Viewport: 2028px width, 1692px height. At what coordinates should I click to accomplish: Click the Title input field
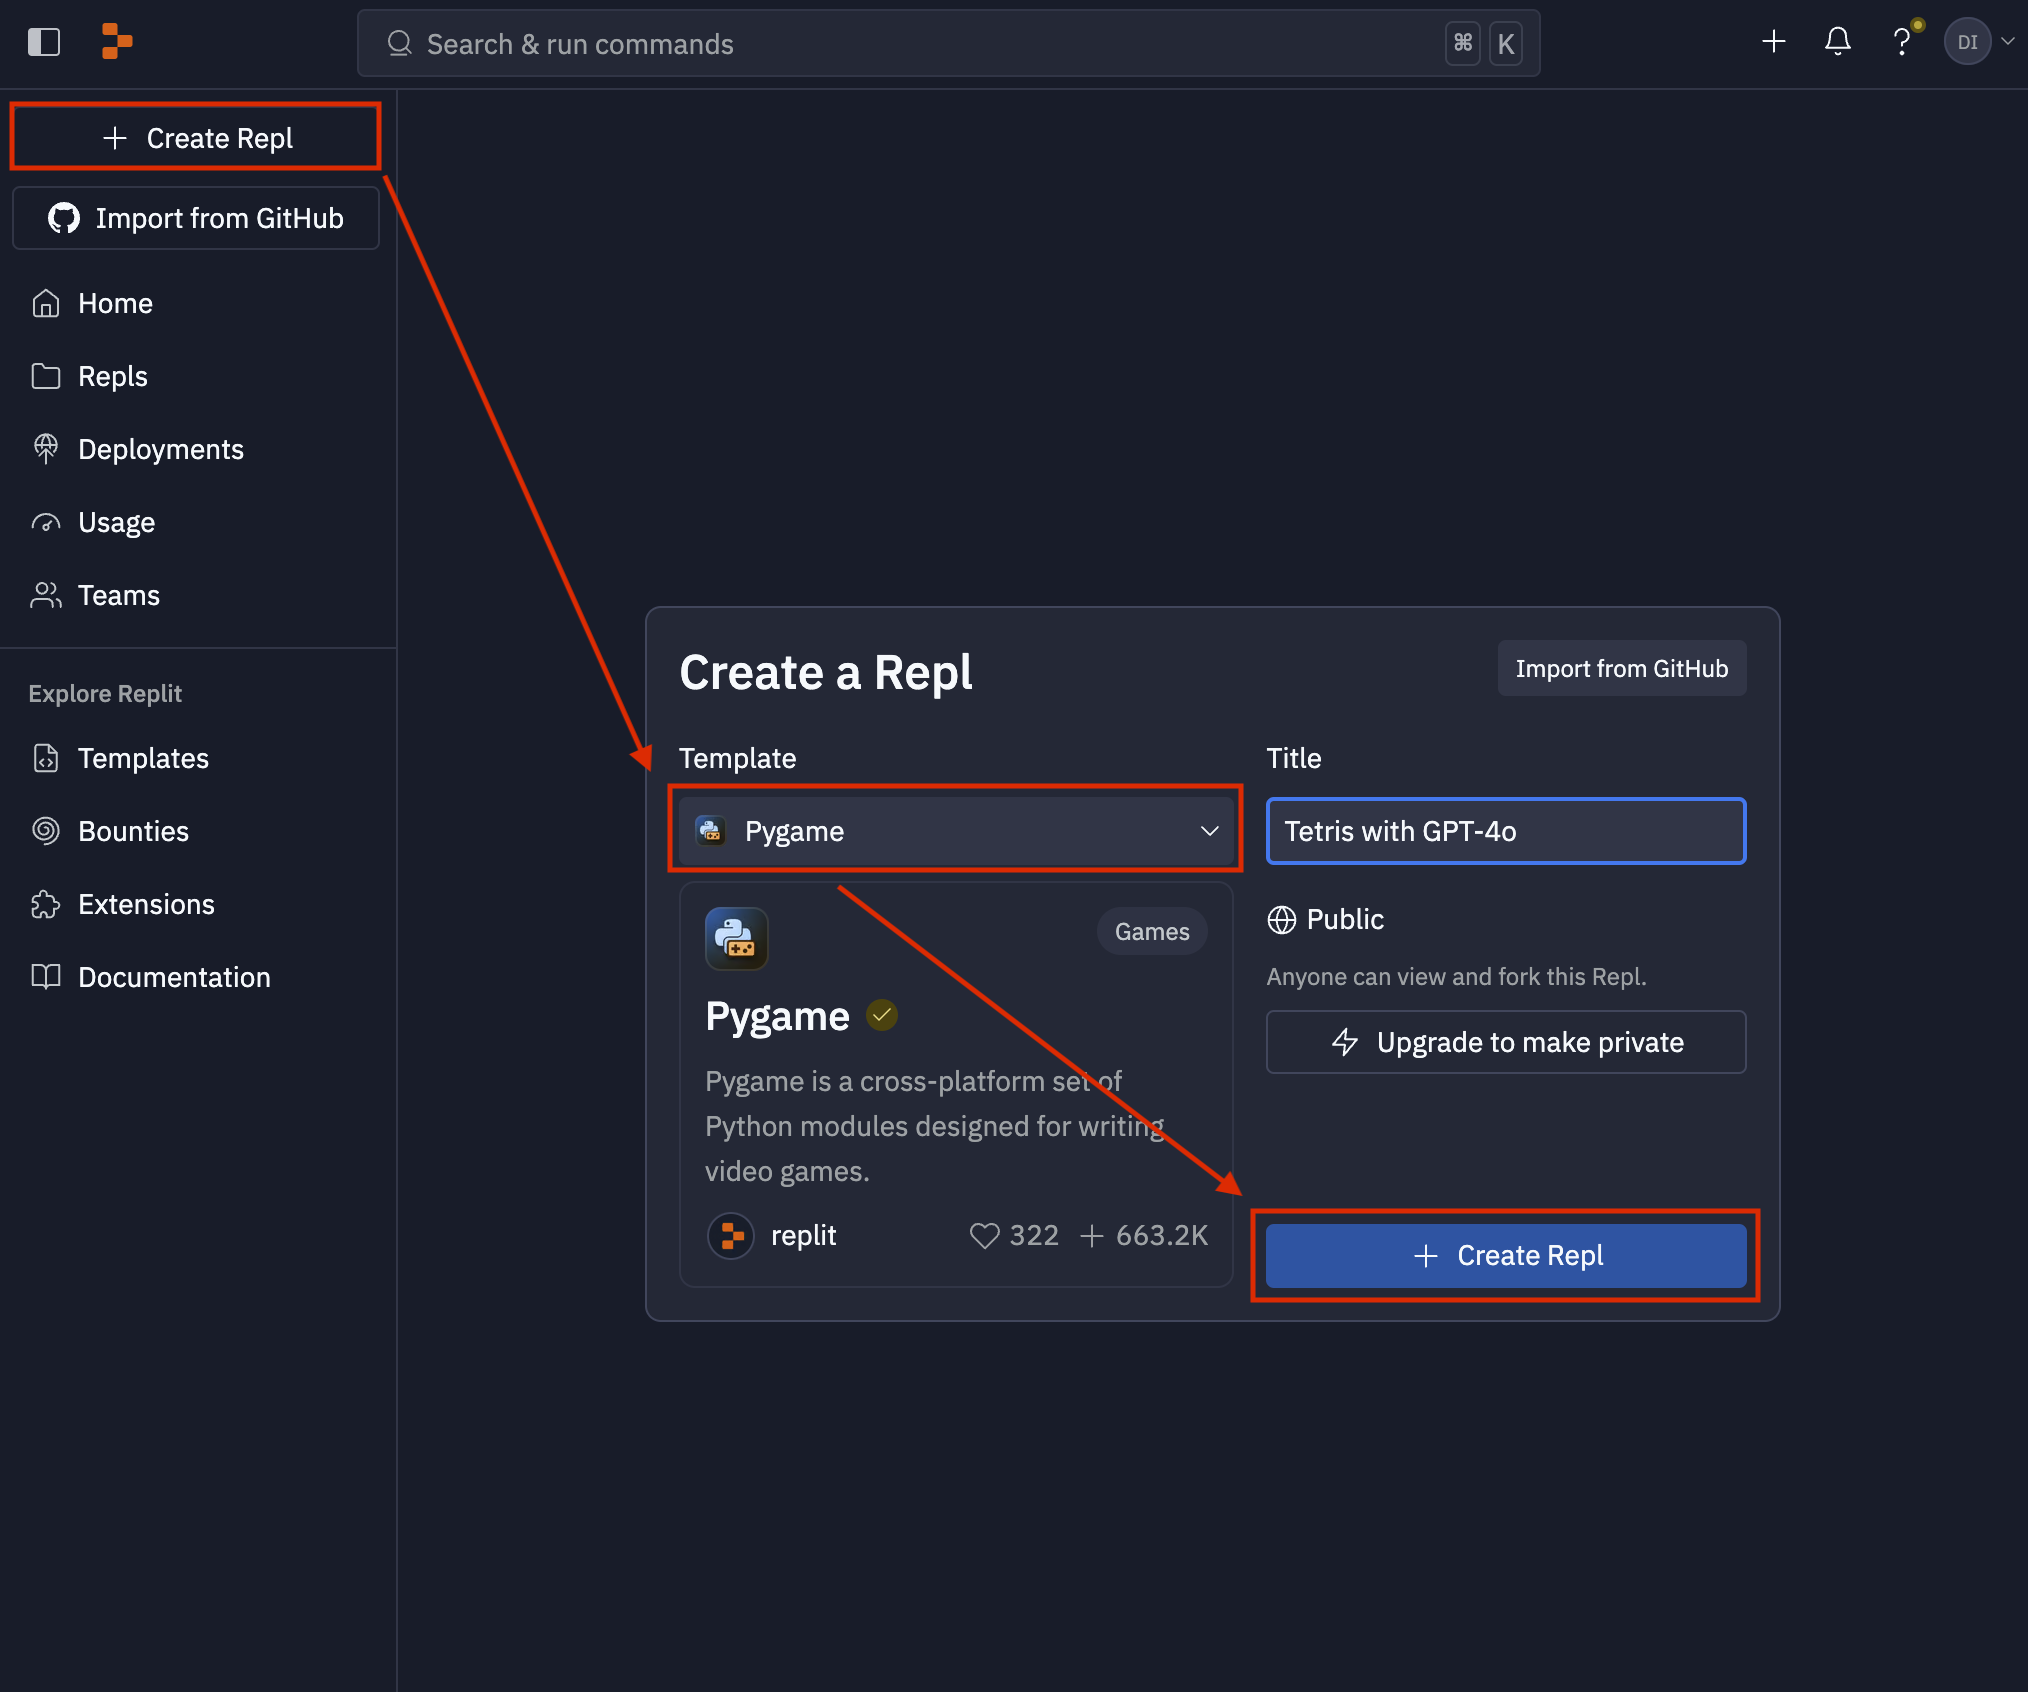pos(1505,831)
